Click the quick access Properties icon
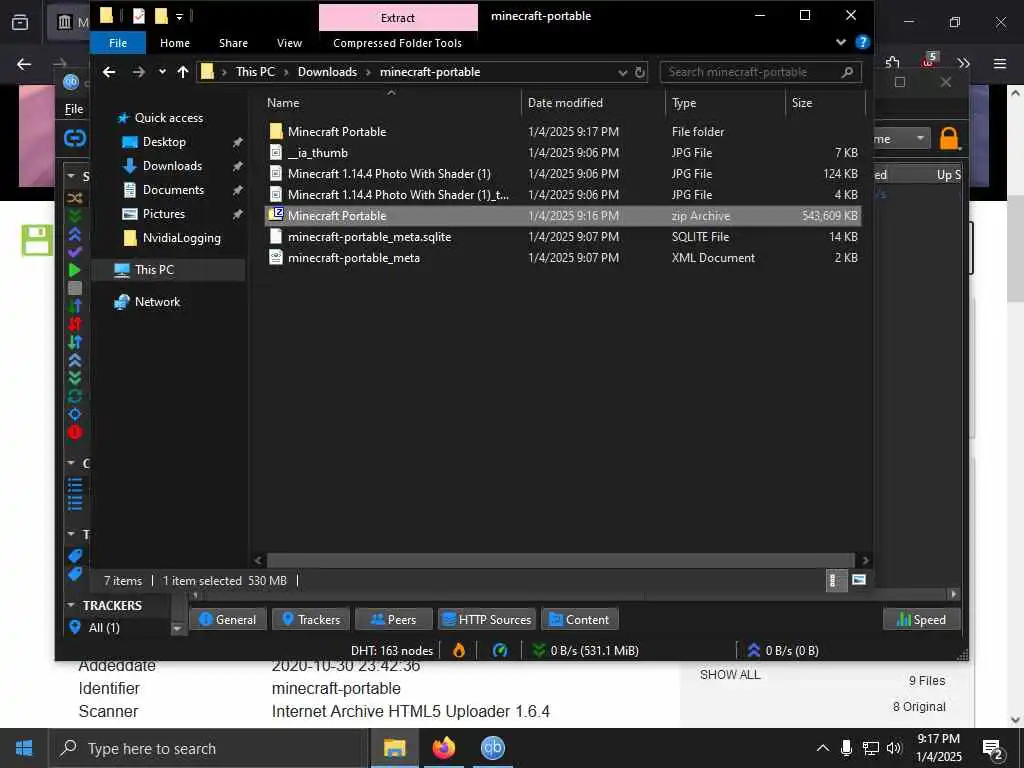 tap(138, 16)
